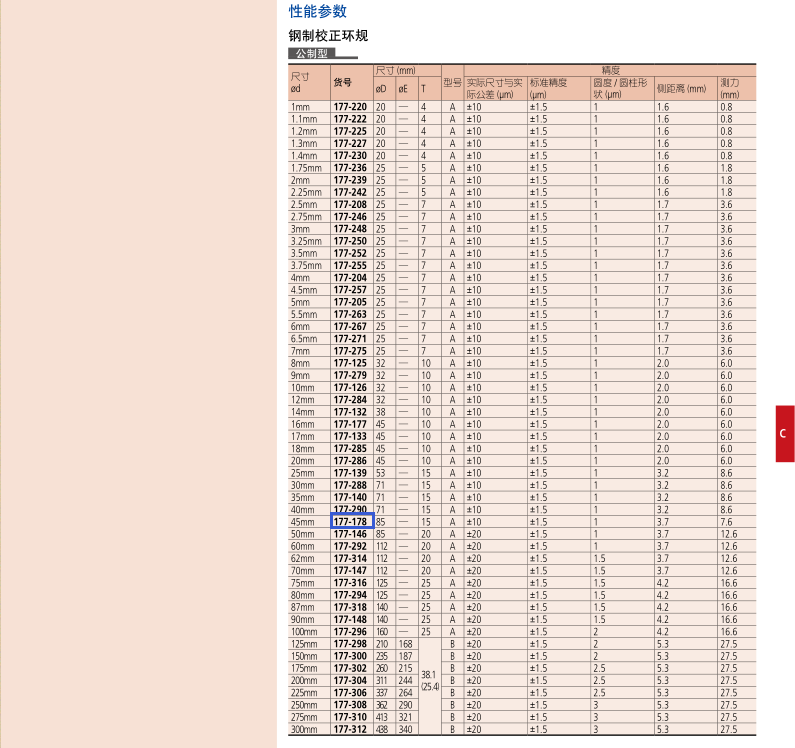Click øD value 53 in the 25mm row
Viewport: 795px width, 748px height.
[380, 473]
